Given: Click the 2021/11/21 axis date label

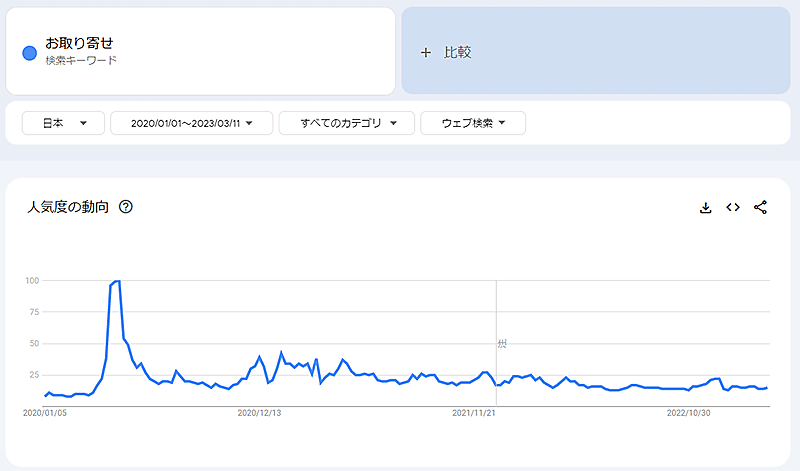Looking at the screenshot, I should click(x=474, y=411).
